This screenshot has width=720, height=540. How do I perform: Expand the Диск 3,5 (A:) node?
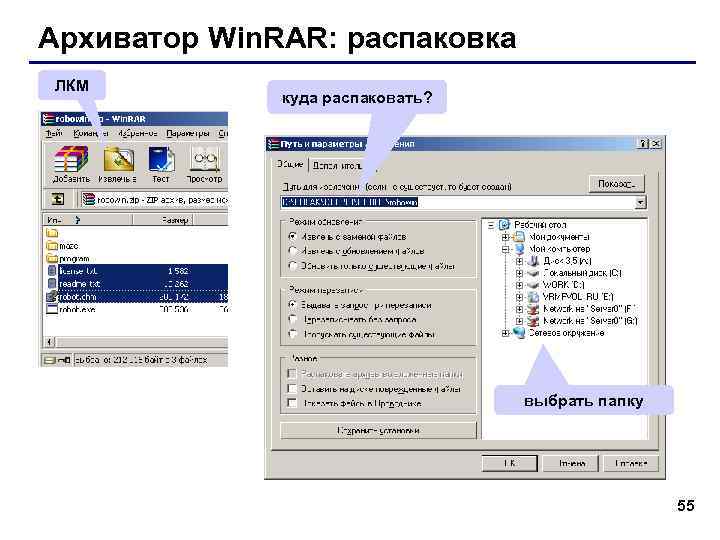click(x=519, y=261)
